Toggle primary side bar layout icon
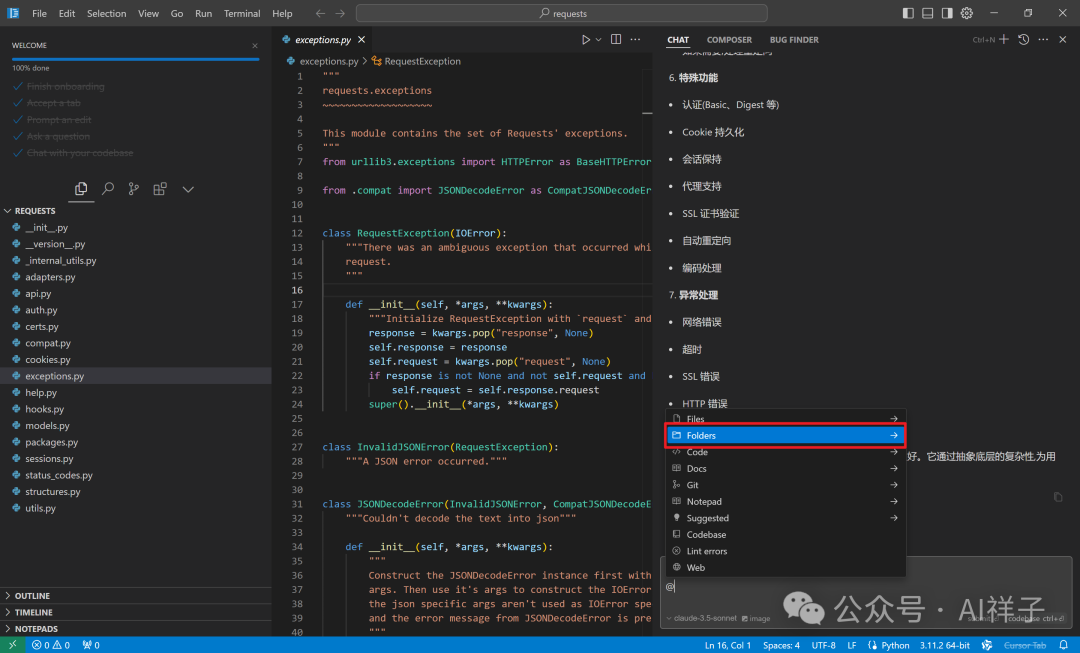 908,13
